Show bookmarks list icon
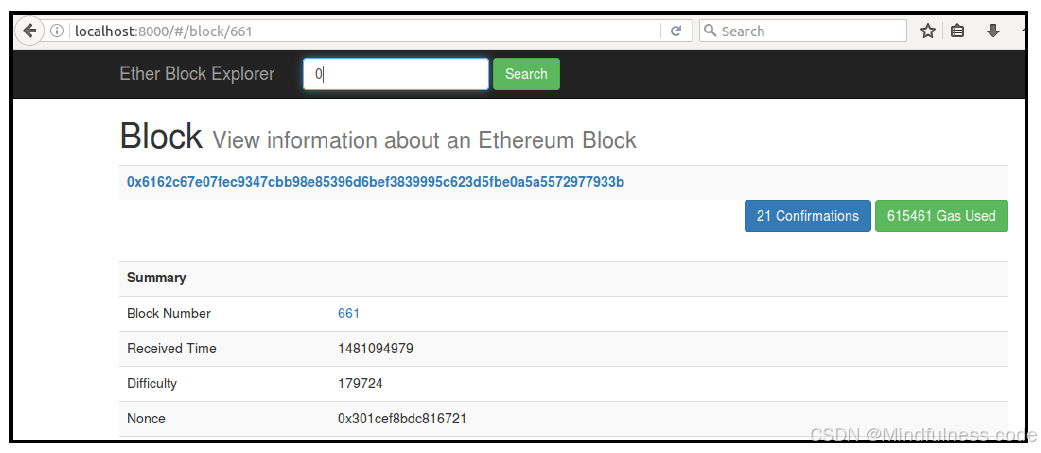1041x453 pixels. [957, 31]
